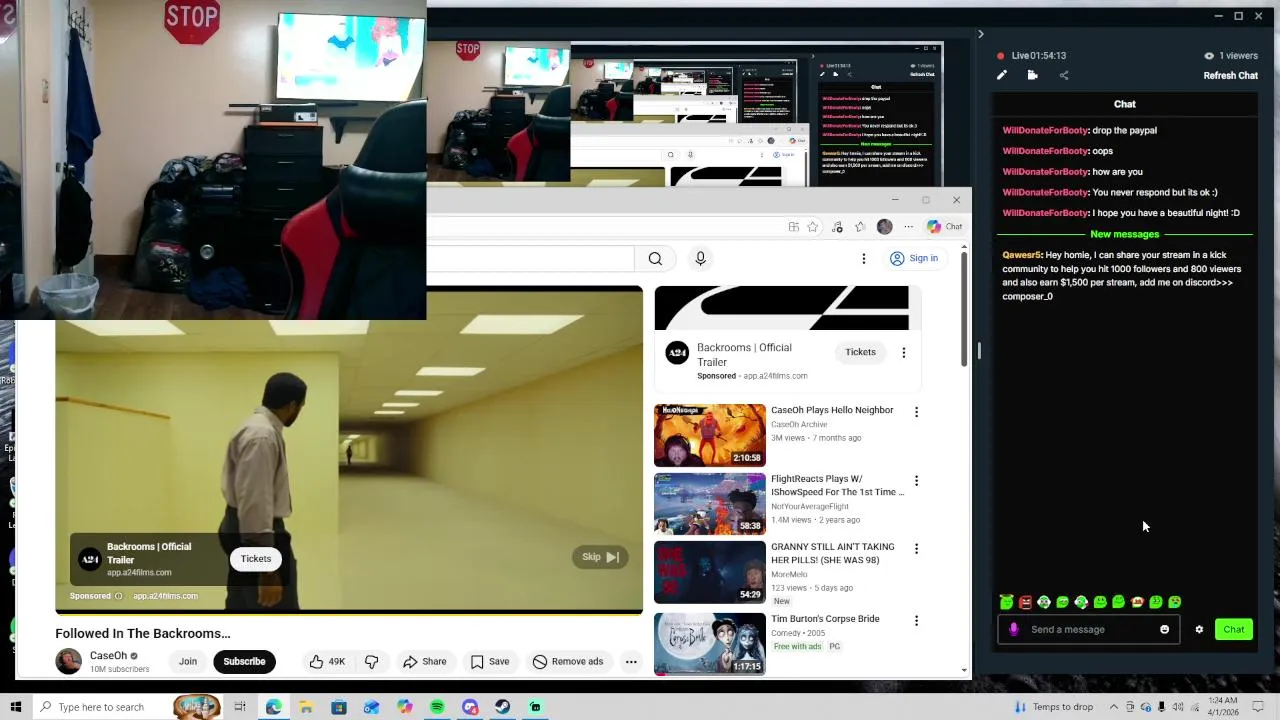Open Spotify from taskbar

click(x=437, y=707)
